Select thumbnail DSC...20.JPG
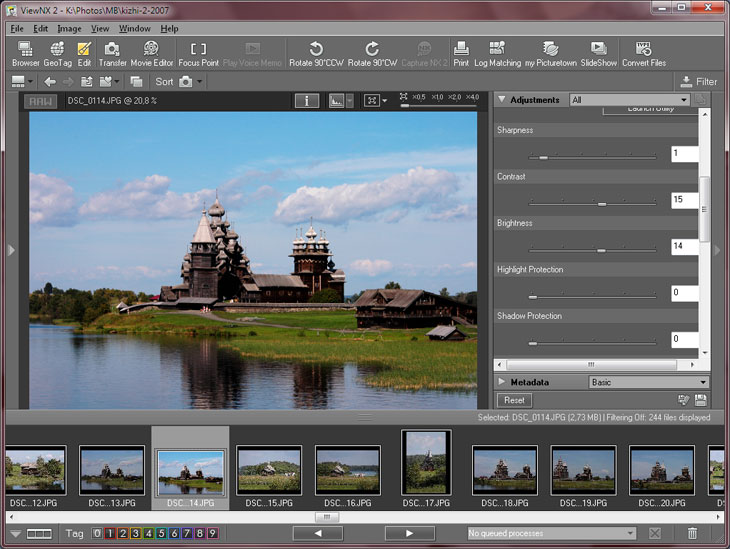730x549 pixels. 662,476
